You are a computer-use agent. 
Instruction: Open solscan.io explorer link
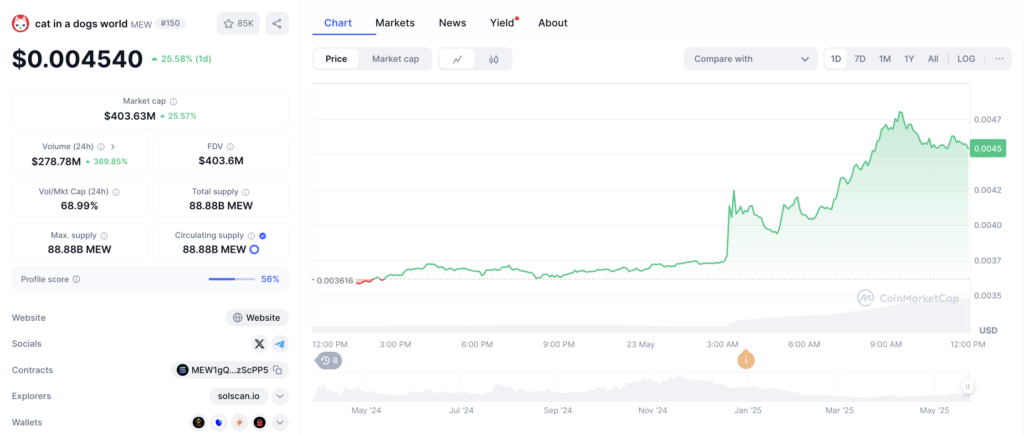click(238, 396)
